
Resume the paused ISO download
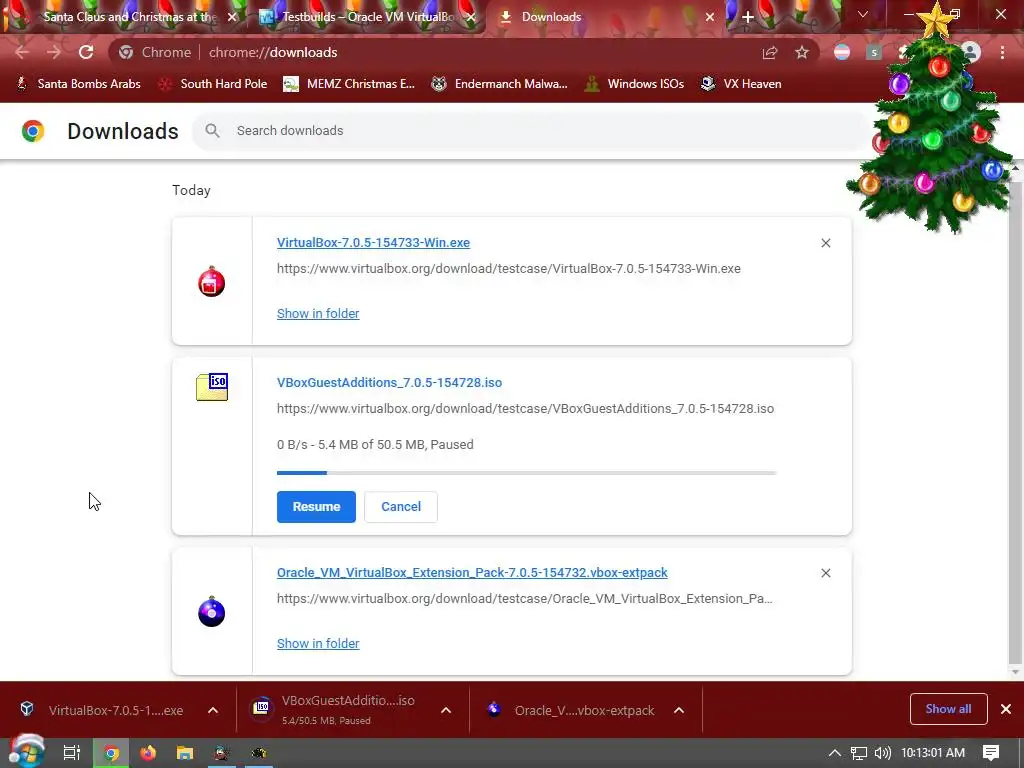pyautogui.click(x=316, y=507)
